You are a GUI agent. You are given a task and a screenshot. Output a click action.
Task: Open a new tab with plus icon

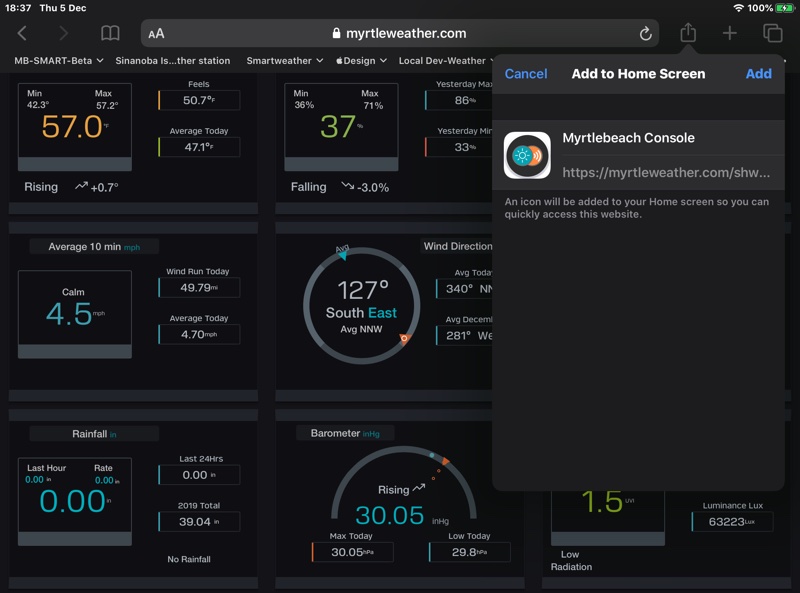point(730,33)
